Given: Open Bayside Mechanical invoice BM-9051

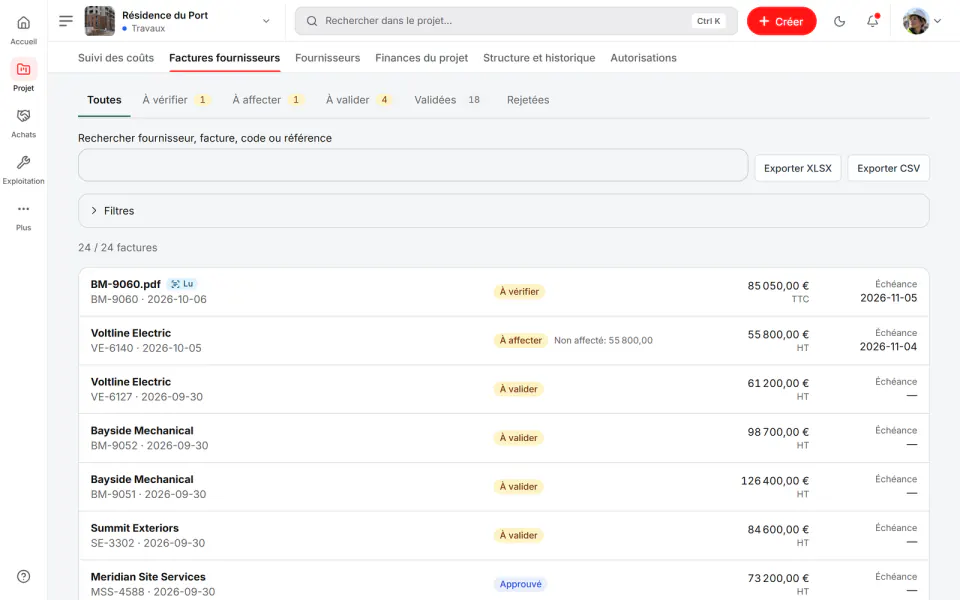Looking at the screenshot, I should [503, 487].
